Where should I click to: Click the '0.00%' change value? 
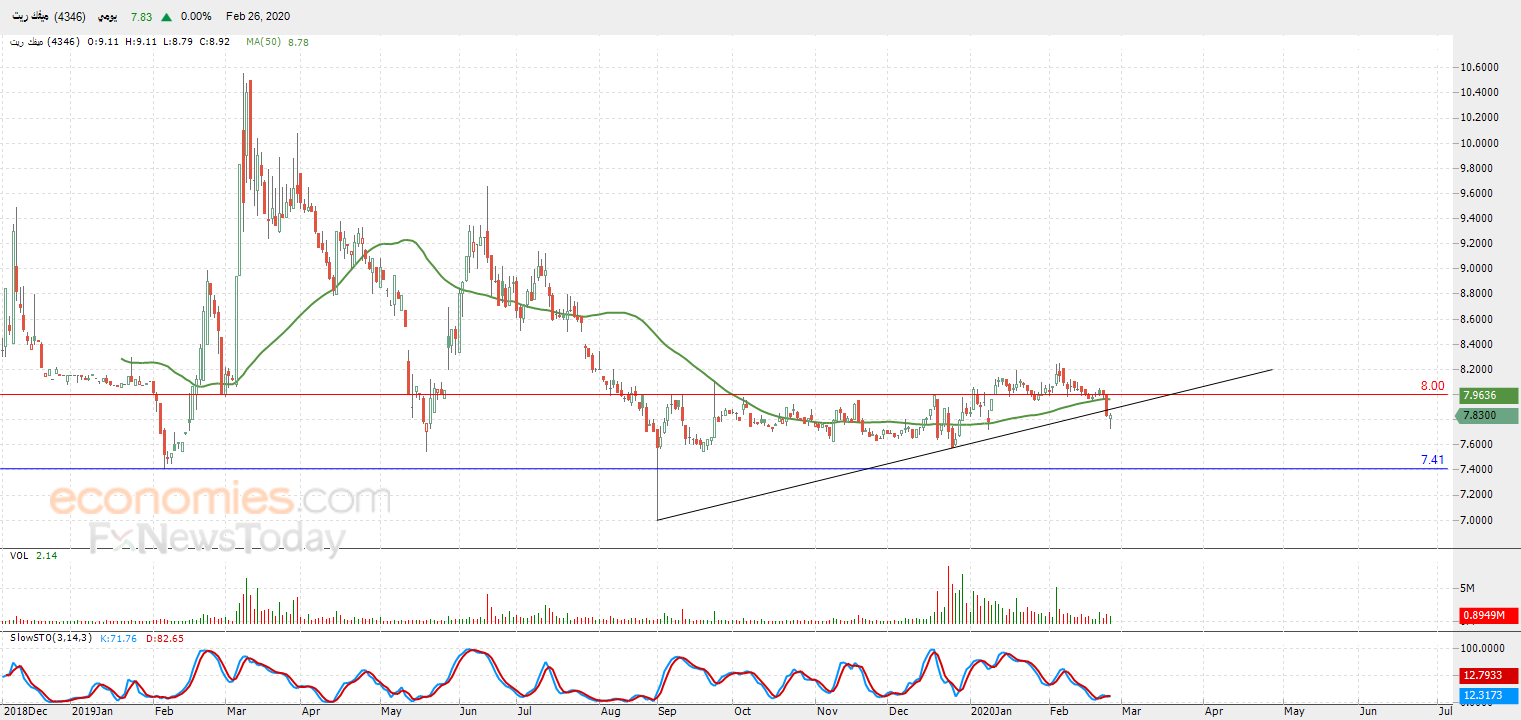pyautogui.click(x=196, y=17)
